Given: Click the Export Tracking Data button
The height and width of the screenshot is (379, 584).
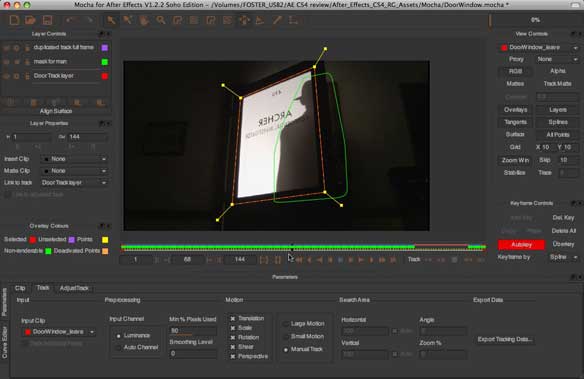Looking at the screenshot, I should [505, 339].
